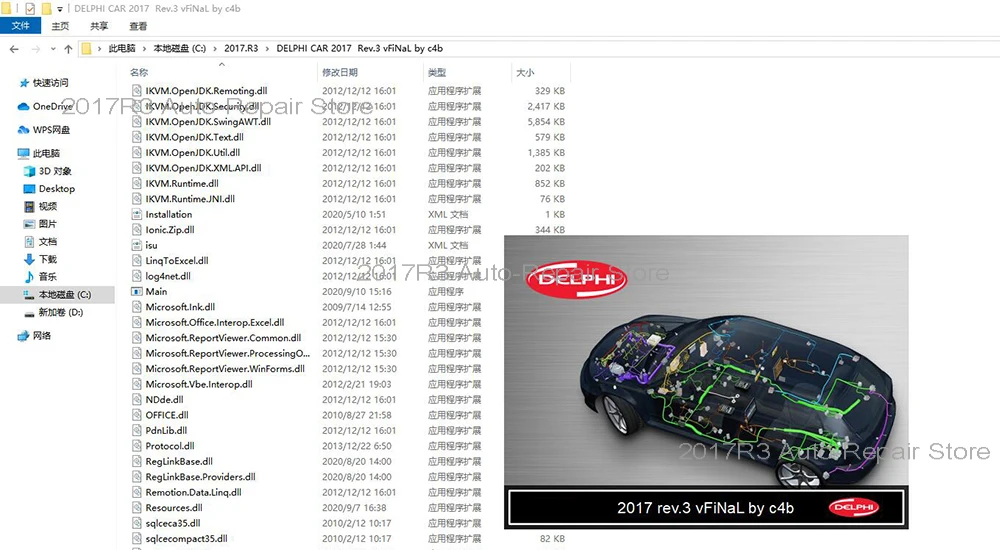
Task: Click the OFFICE.dll file icon
Action: point(136,415)
